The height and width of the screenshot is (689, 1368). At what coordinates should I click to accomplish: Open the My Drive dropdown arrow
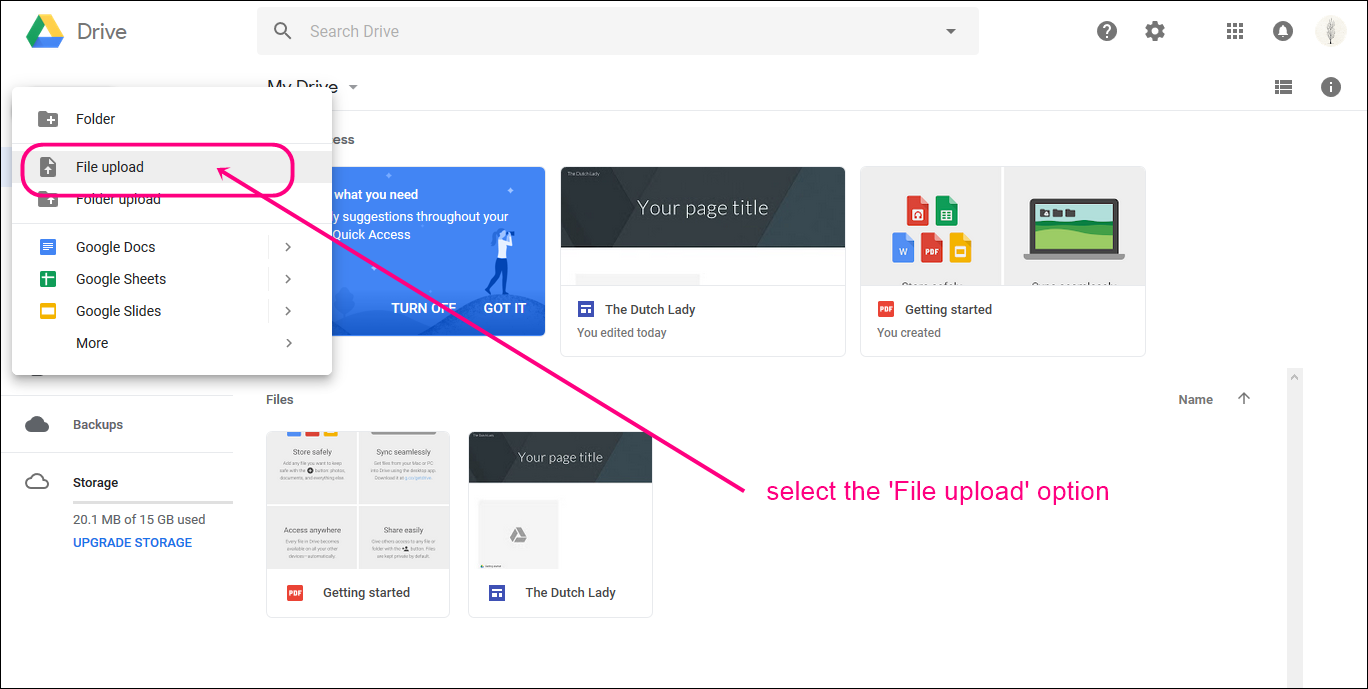coord(353,87)
